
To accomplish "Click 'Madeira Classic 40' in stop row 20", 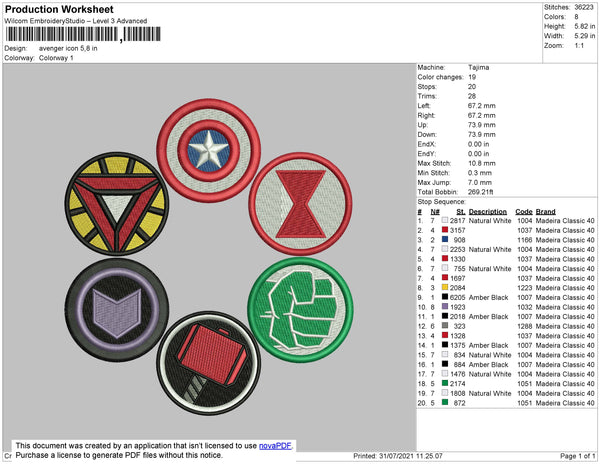I will pos(565,403).
